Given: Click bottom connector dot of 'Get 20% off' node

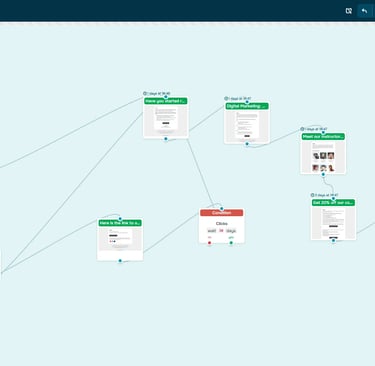Looking at the screenshot, I should (x=333, y=240).
